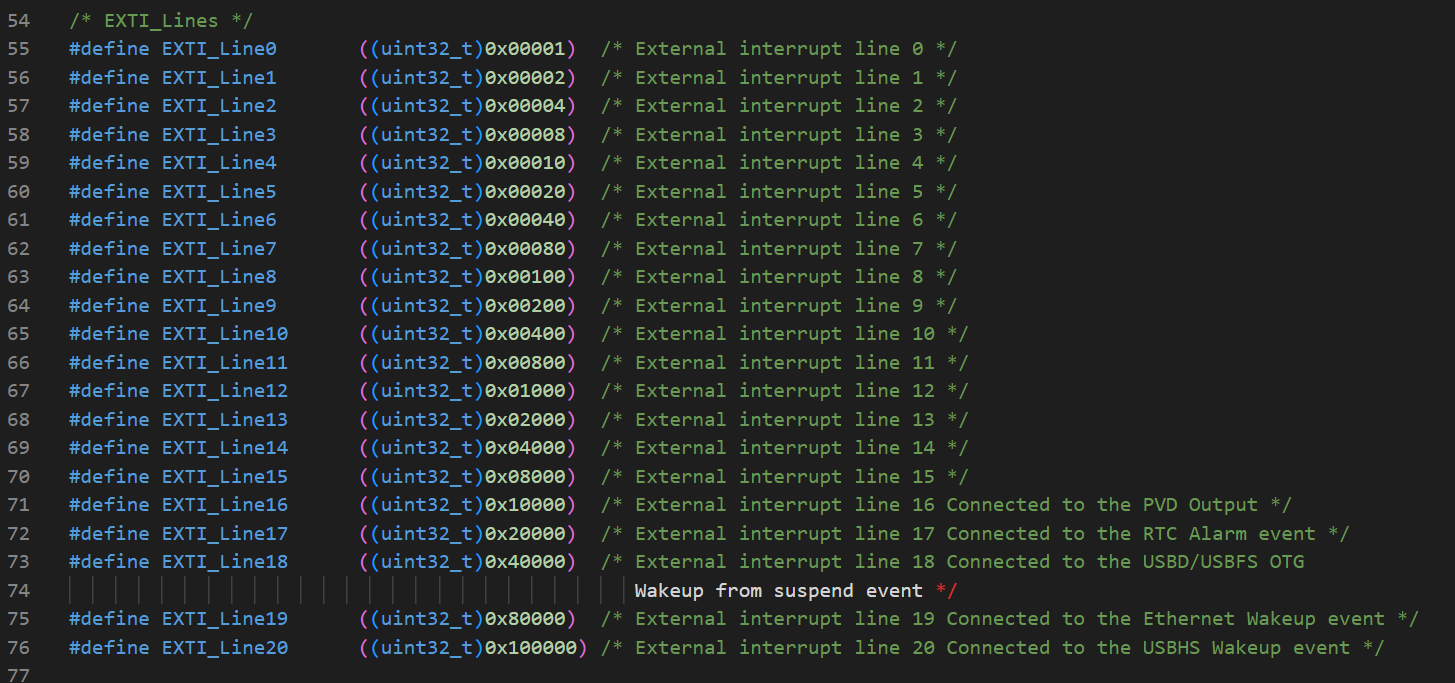The width and height of the screenshot is (1455, 683).
Task: Click line number 77 in the gutter
Action: [x=18, y=676]
